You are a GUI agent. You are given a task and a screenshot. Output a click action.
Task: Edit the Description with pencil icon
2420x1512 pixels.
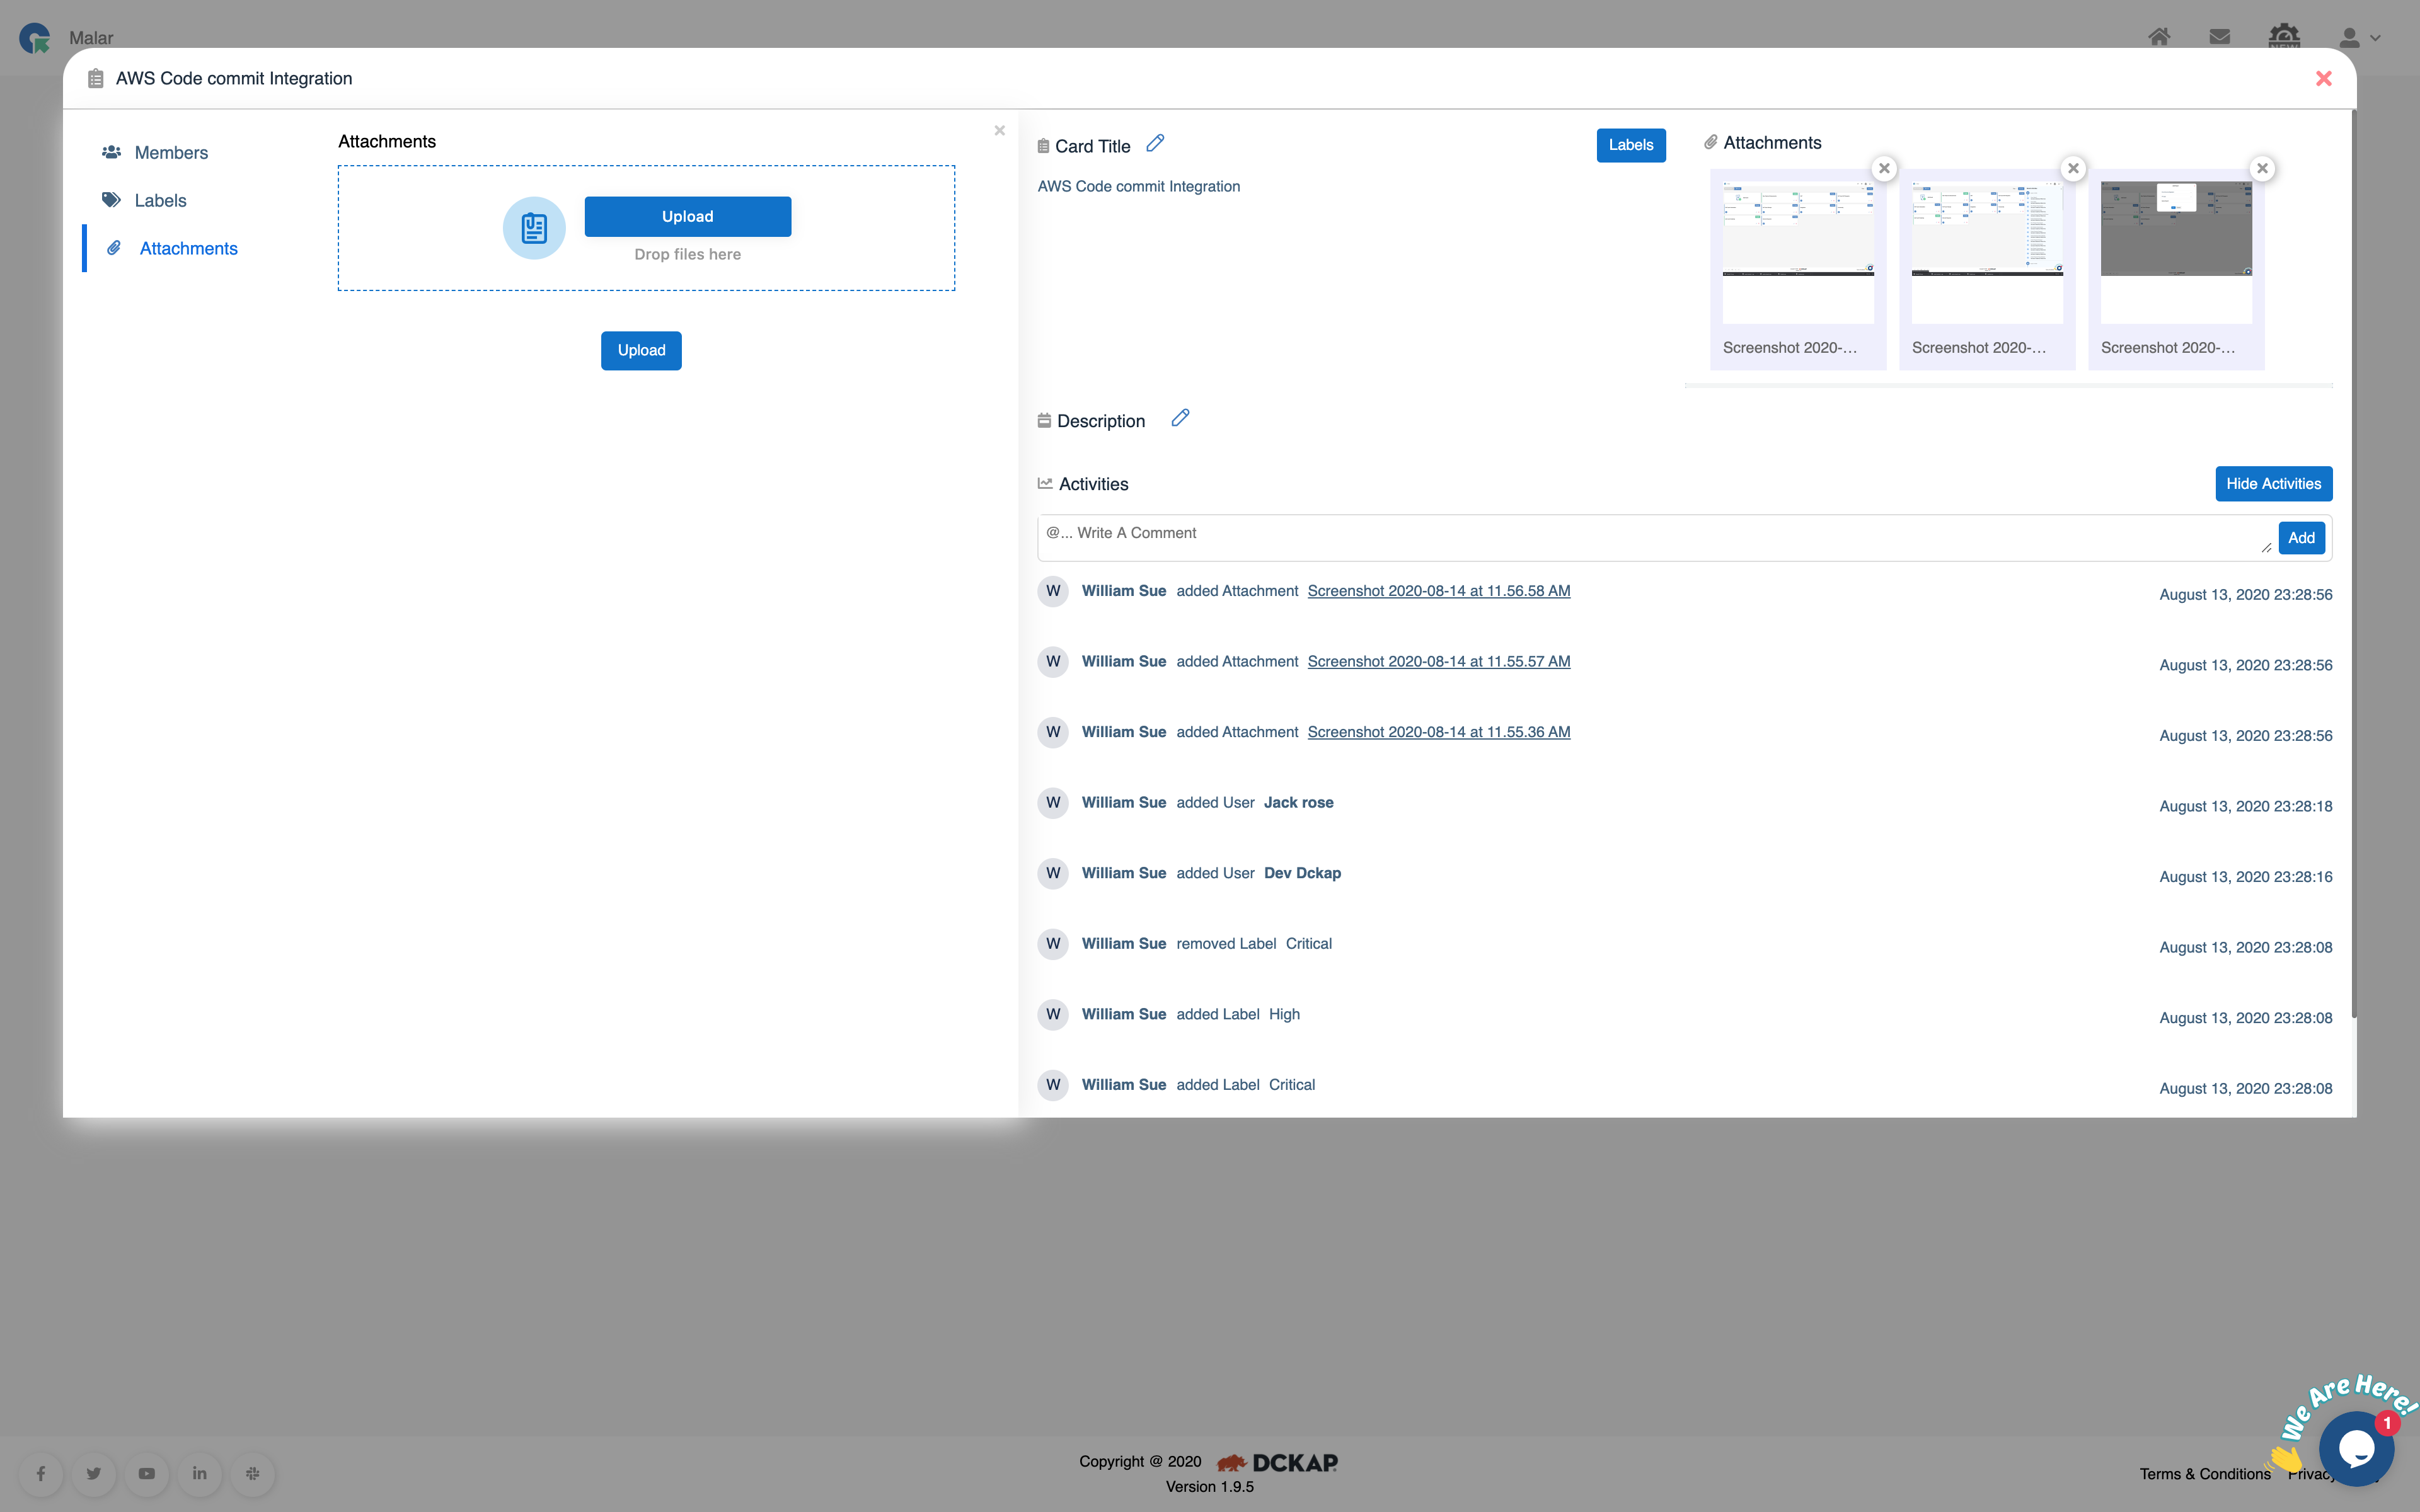pyautogui.click(x=1180, y=418)
